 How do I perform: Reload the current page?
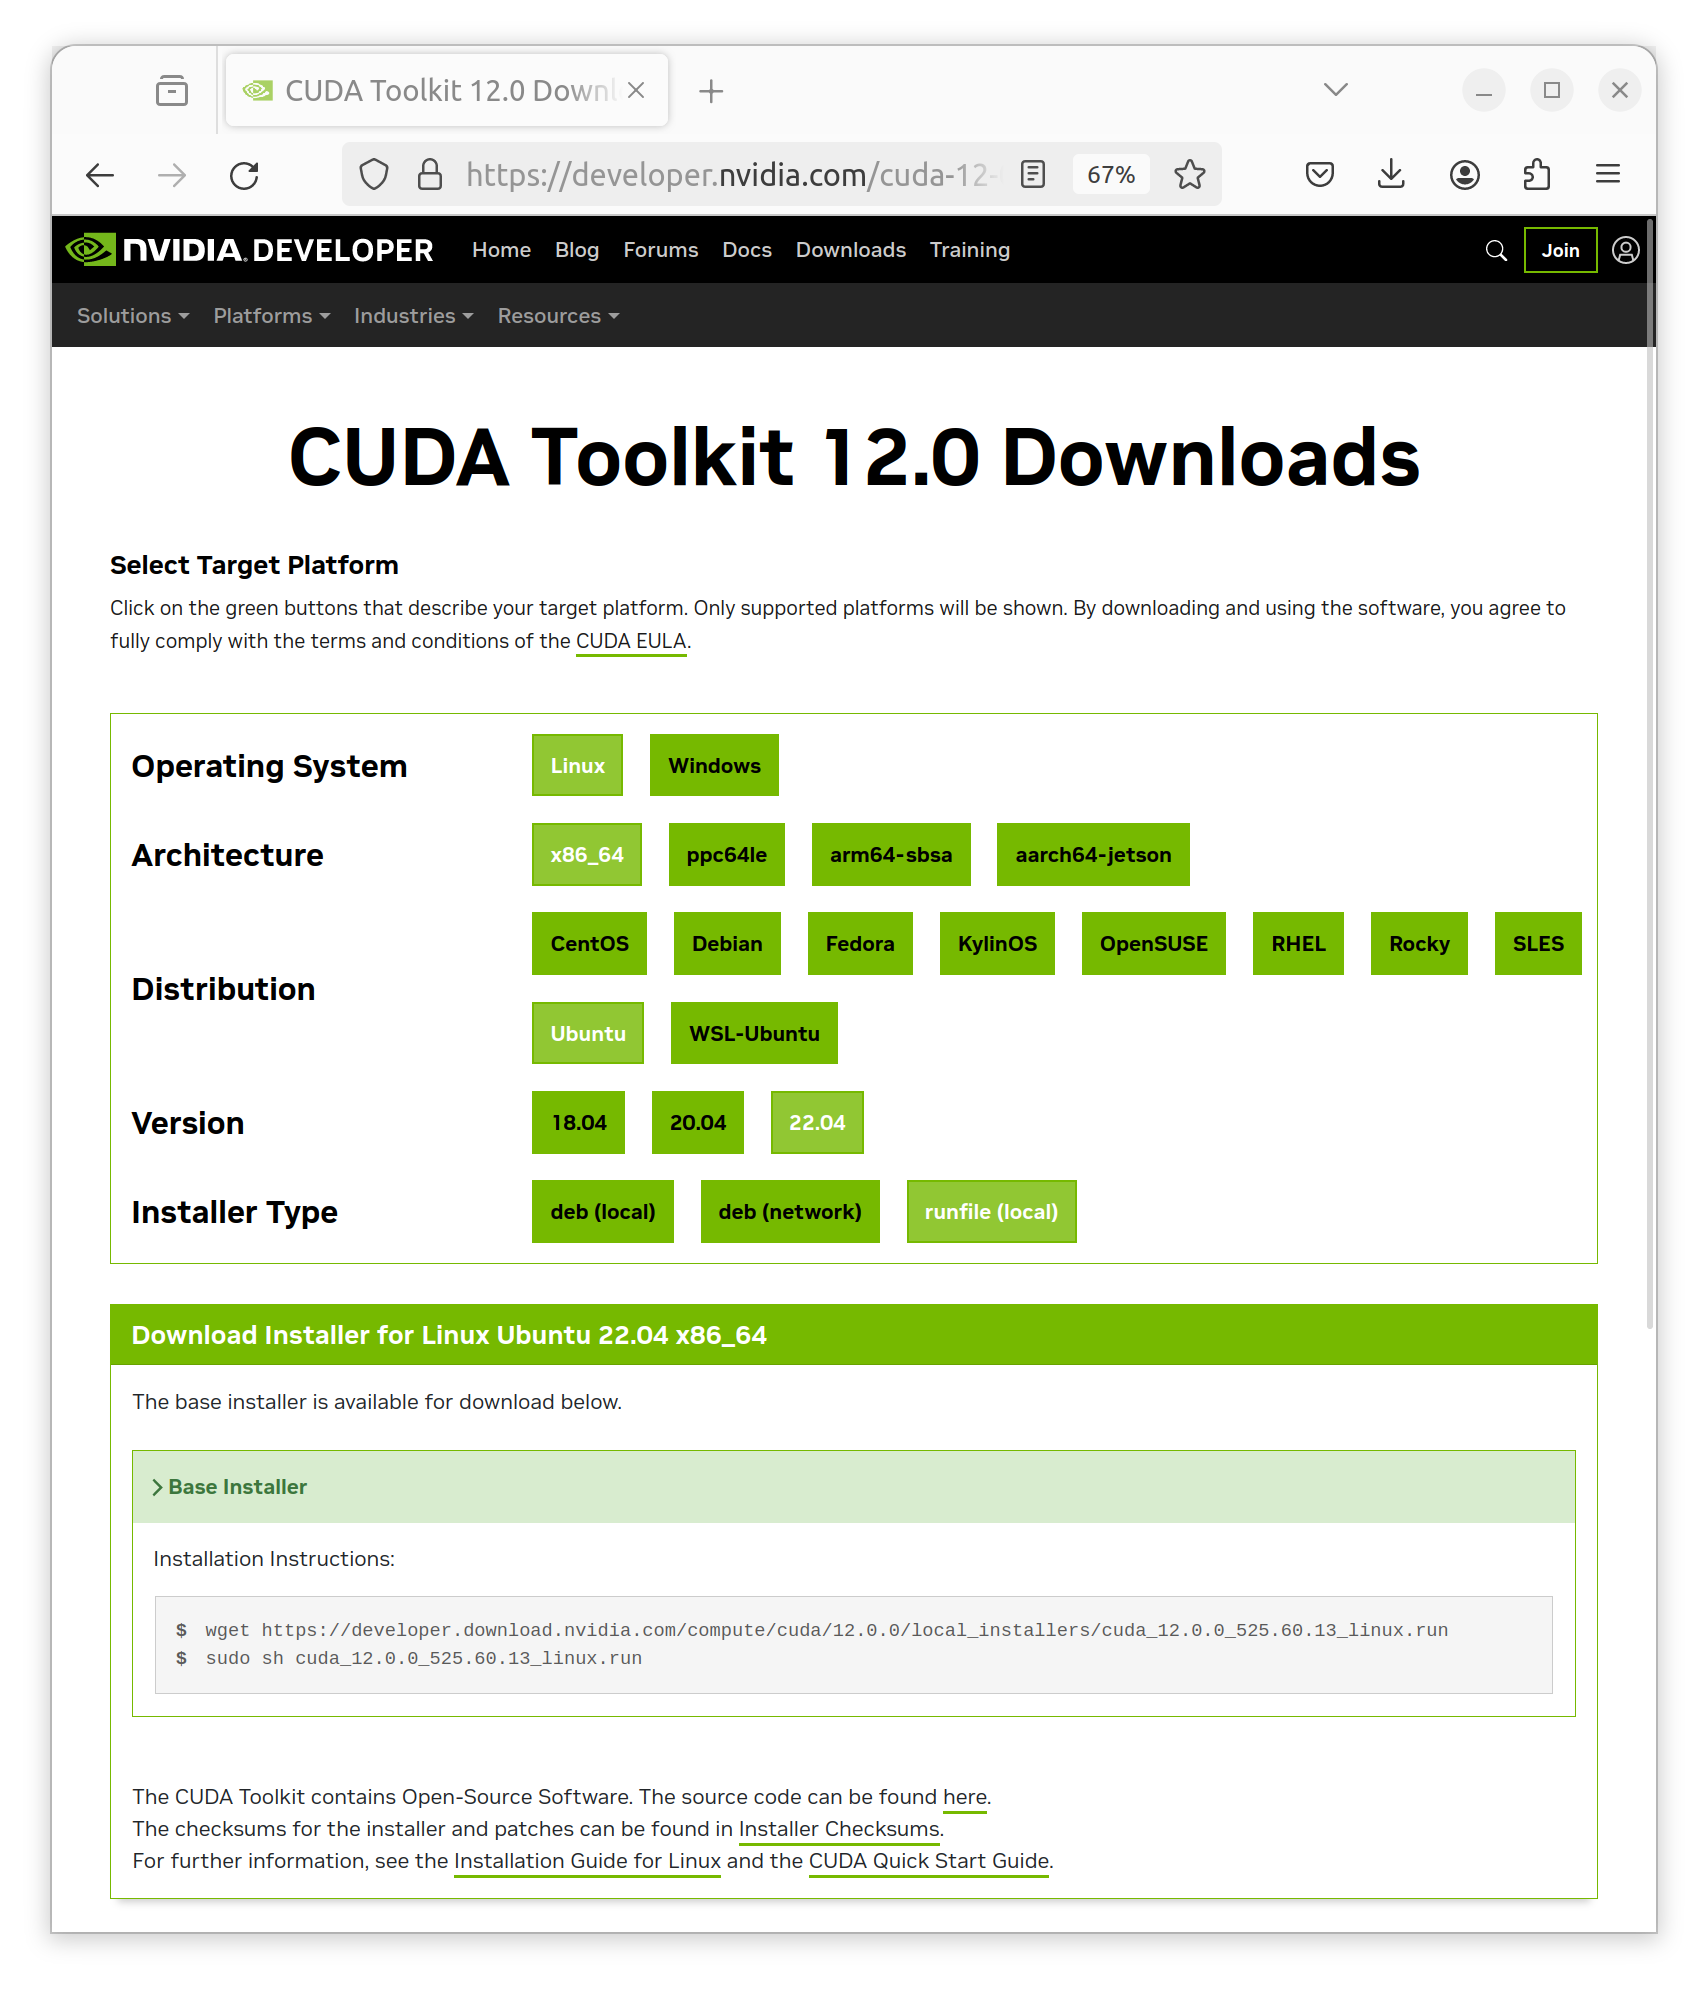244,175
